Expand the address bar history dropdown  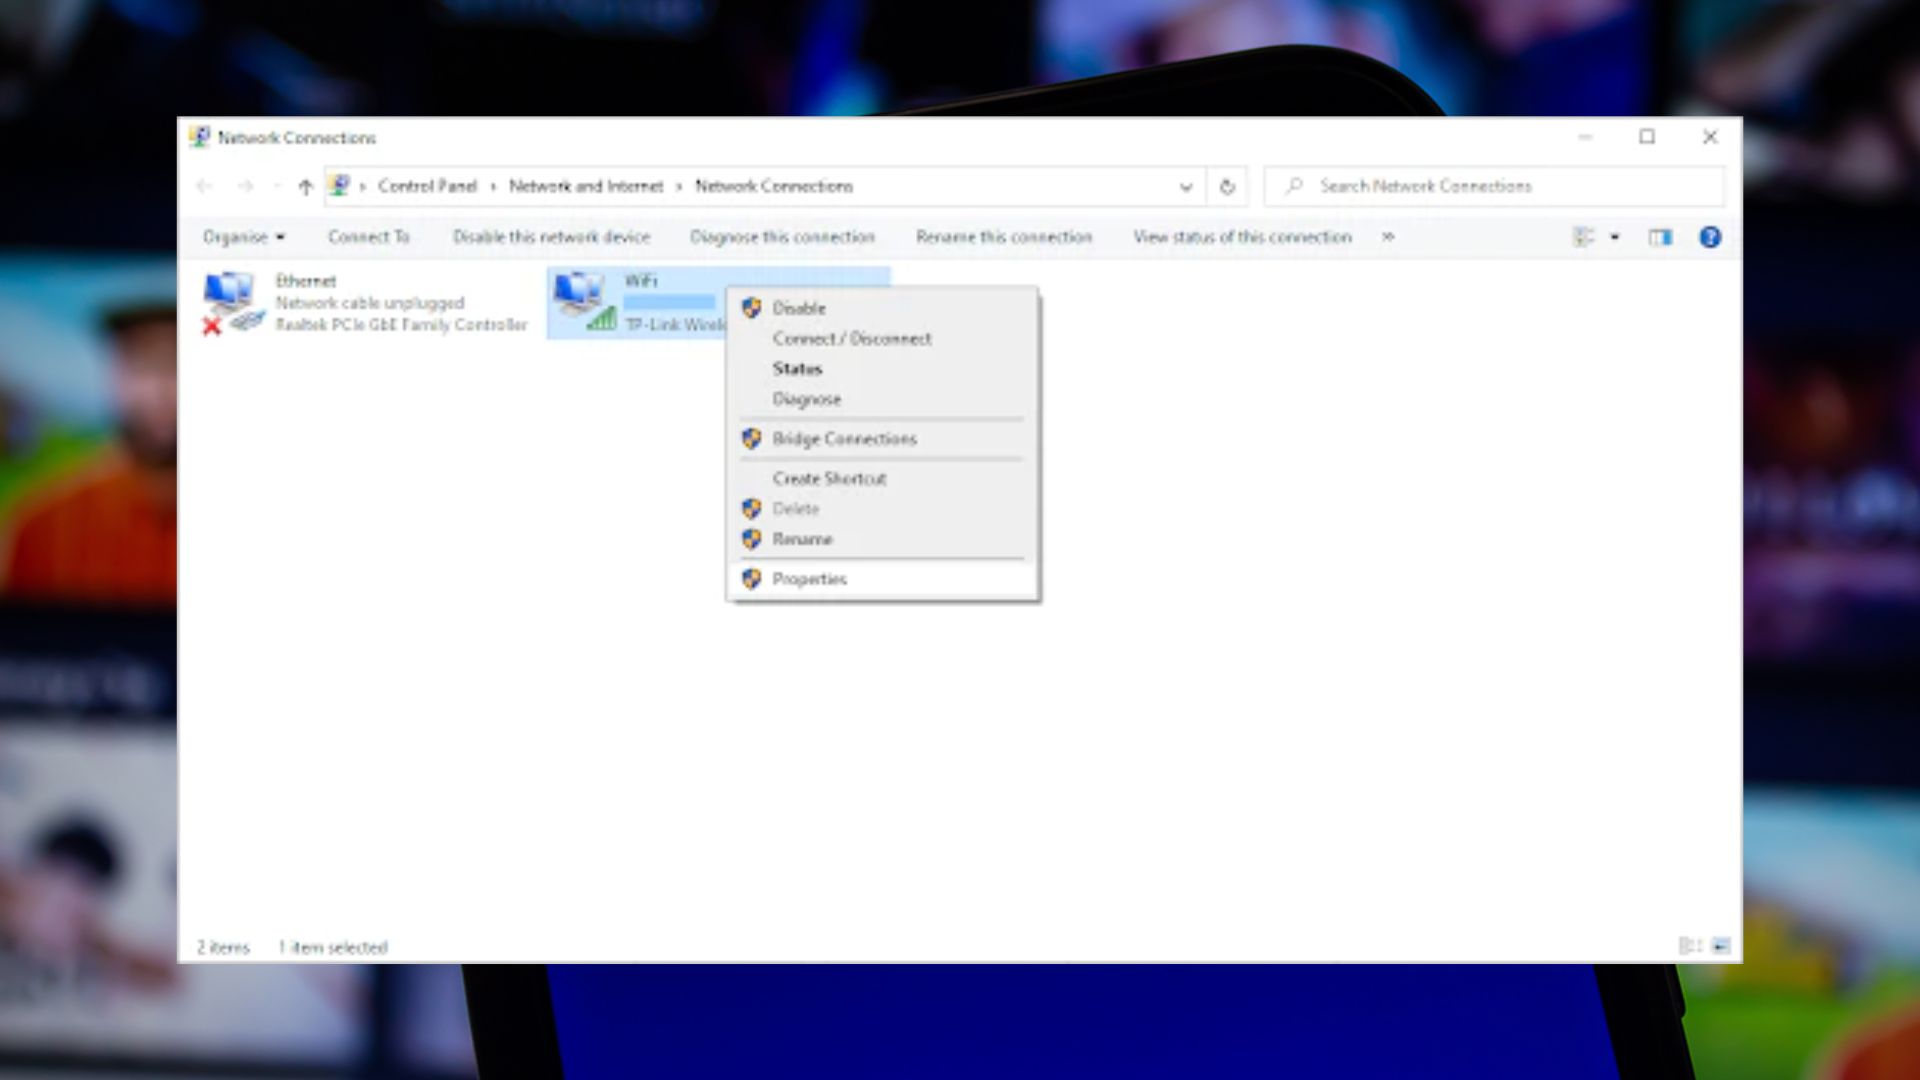[x=1186, y=187]
